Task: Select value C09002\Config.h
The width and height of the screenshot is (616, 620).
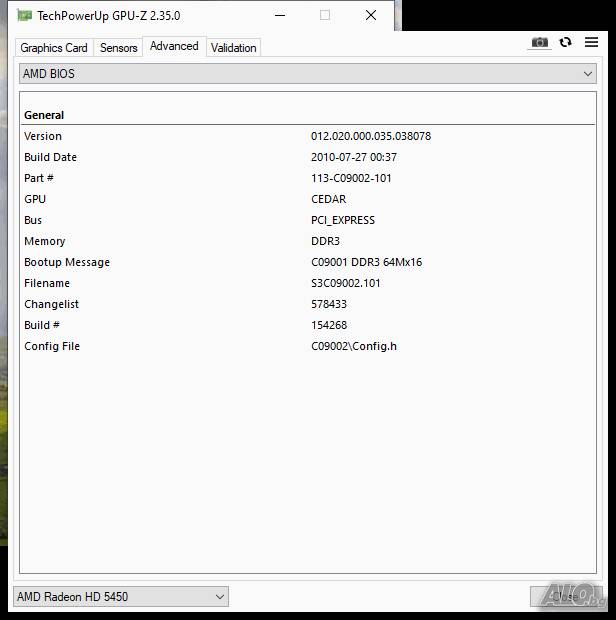Action: [x=354, y=346]
